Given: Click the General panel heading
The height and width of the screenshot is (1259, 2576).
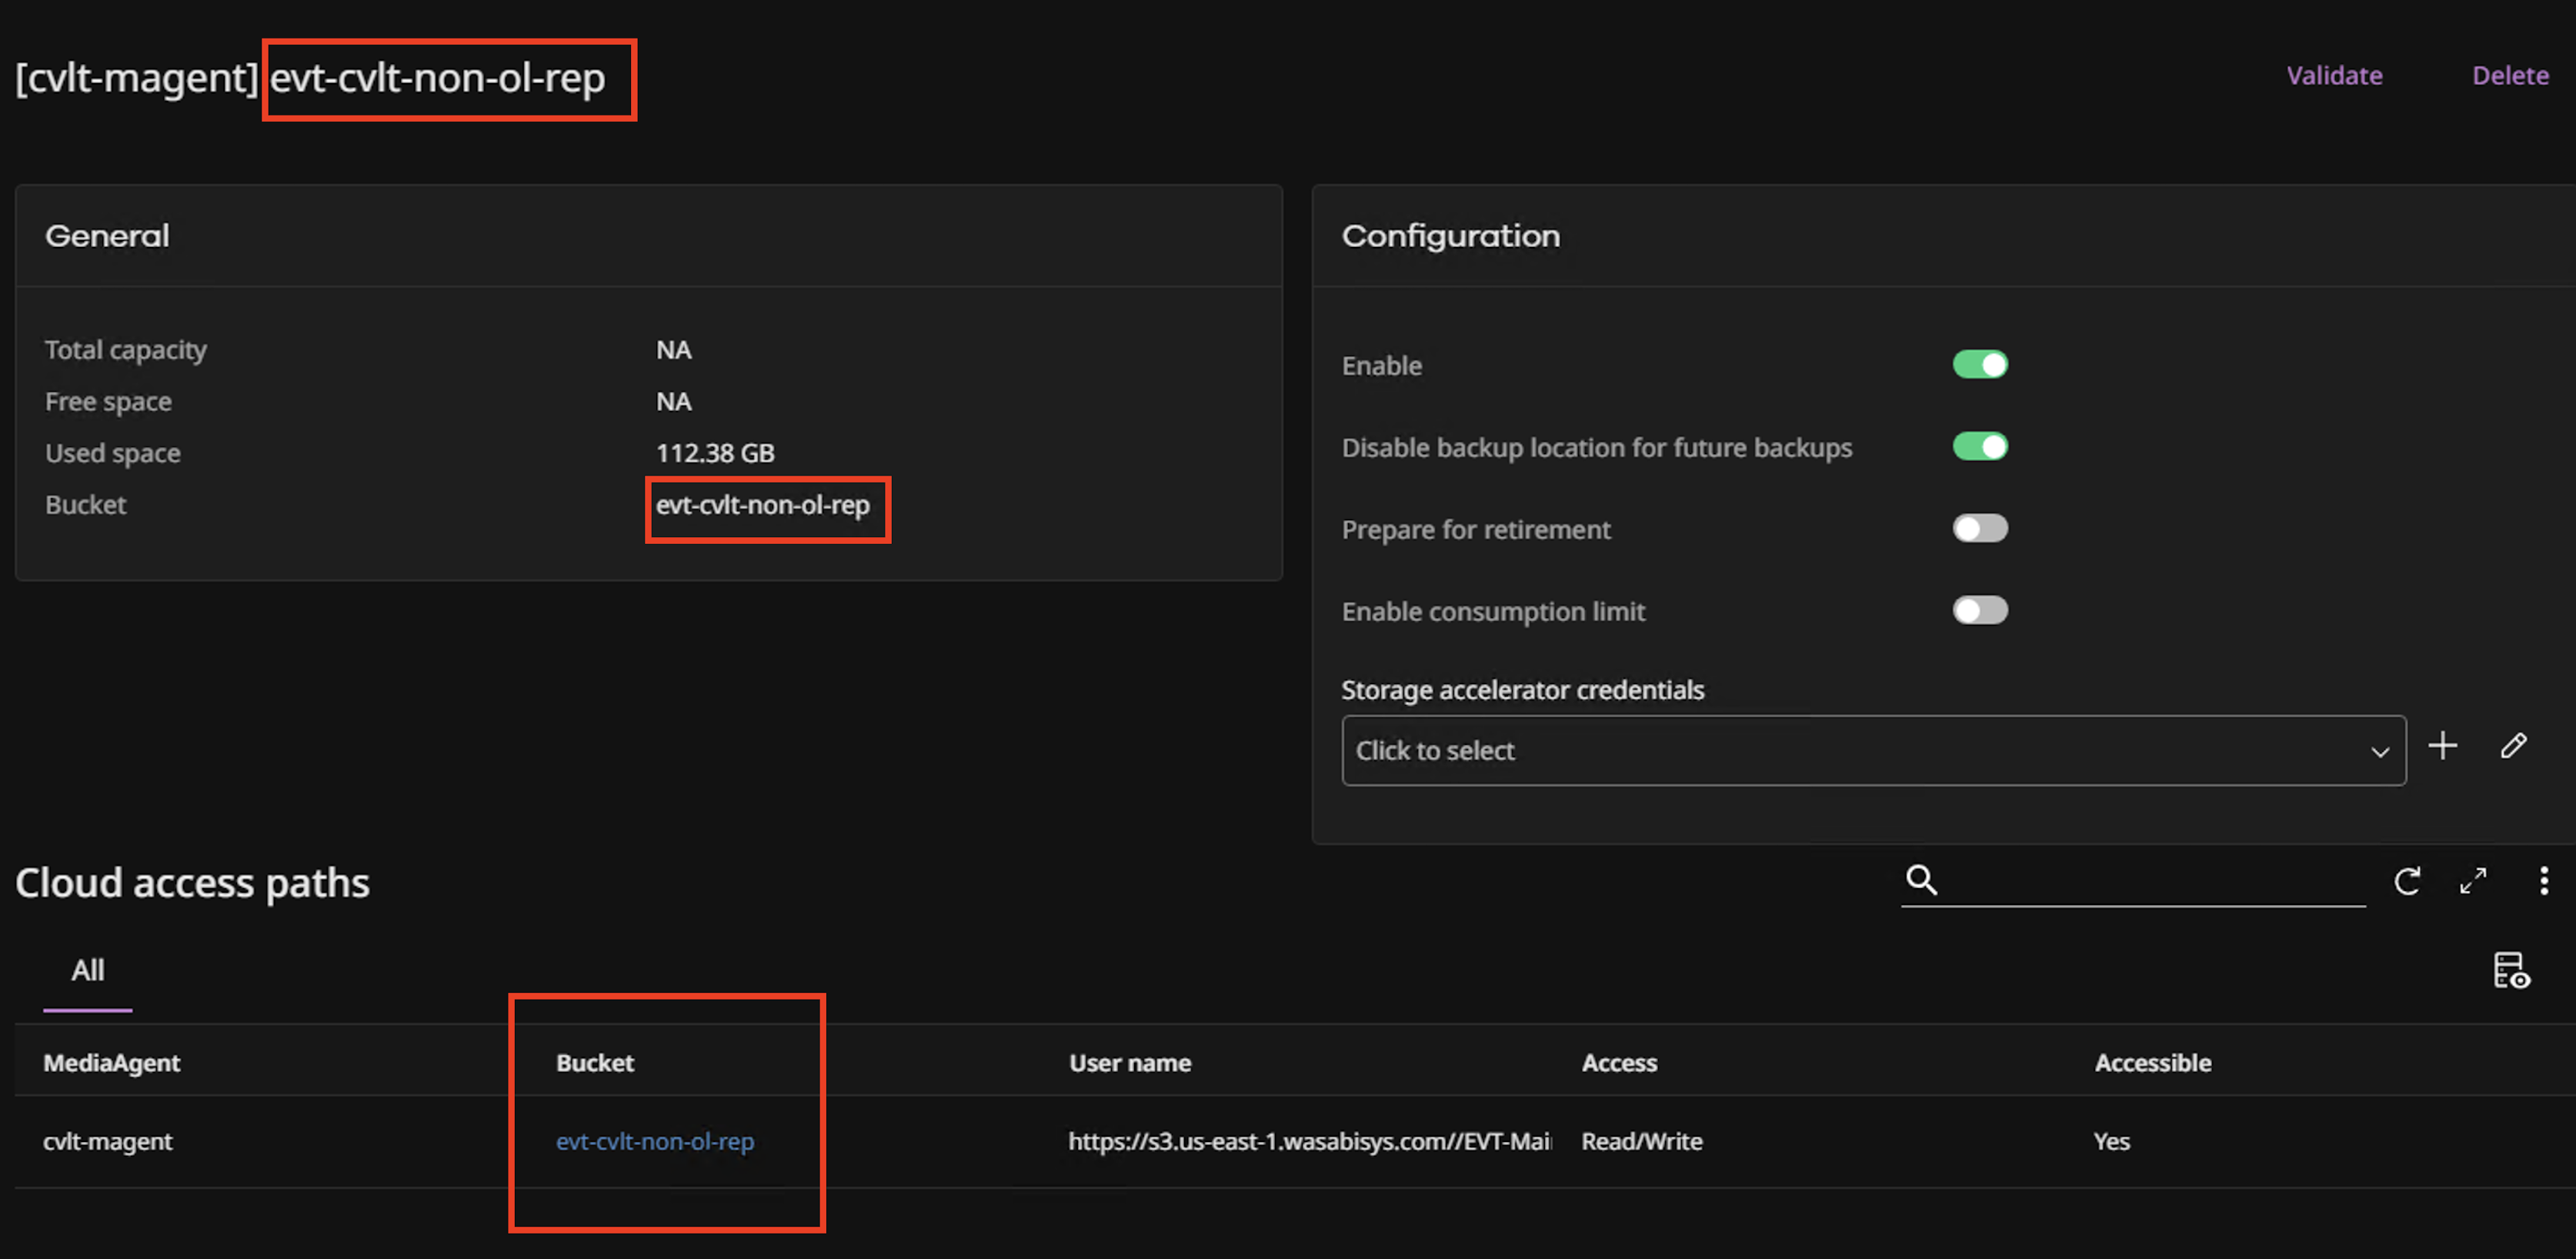Looking at the screenshot, I should (107, 236).
